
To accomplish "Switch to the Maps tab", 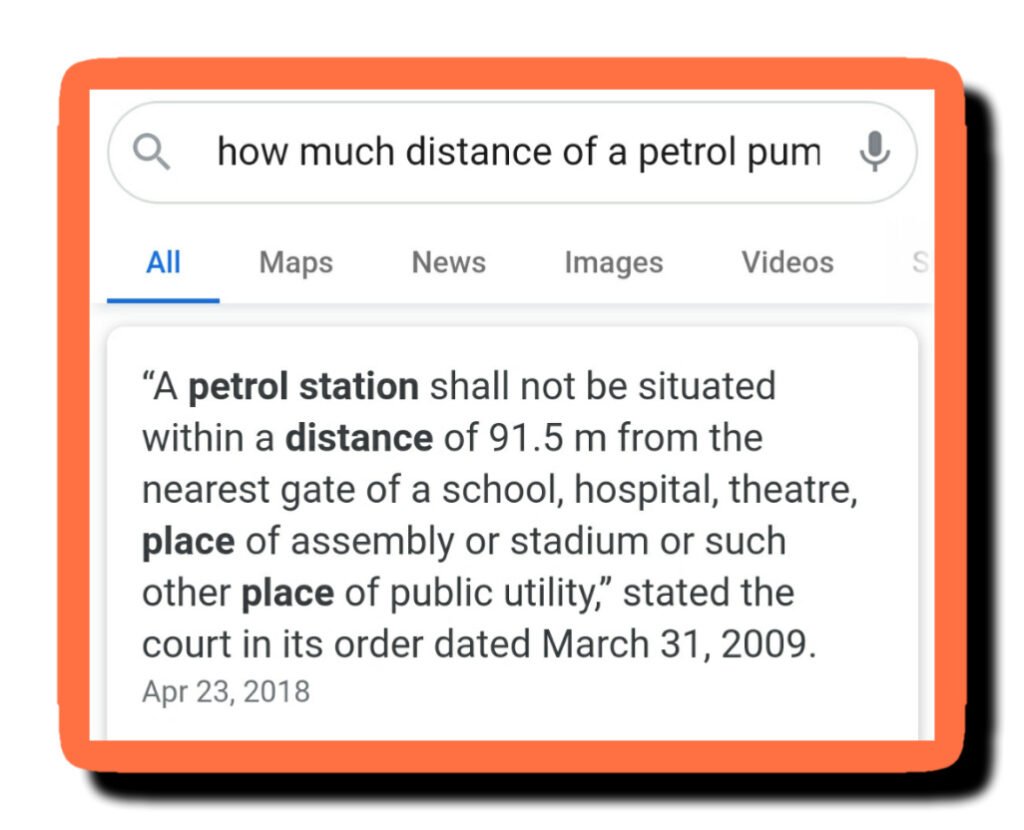I will pos(296,263).
